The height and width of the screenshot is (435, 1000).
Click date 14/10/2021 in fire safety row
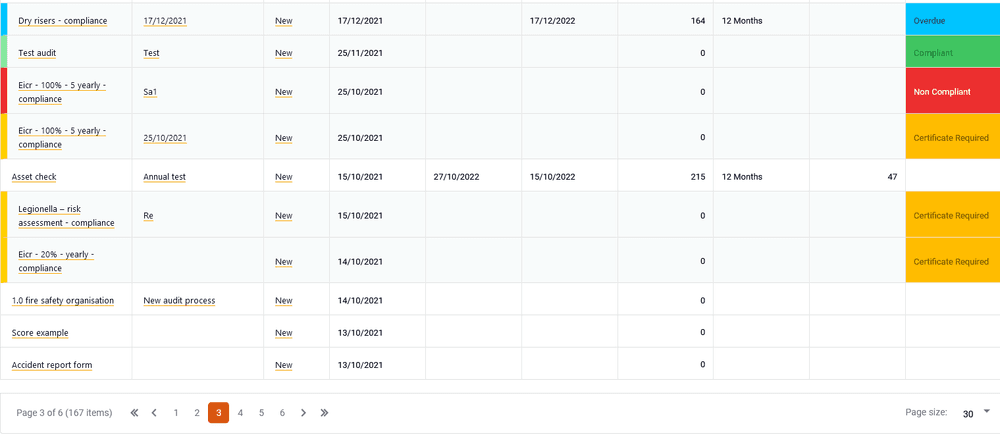point(360,300)
